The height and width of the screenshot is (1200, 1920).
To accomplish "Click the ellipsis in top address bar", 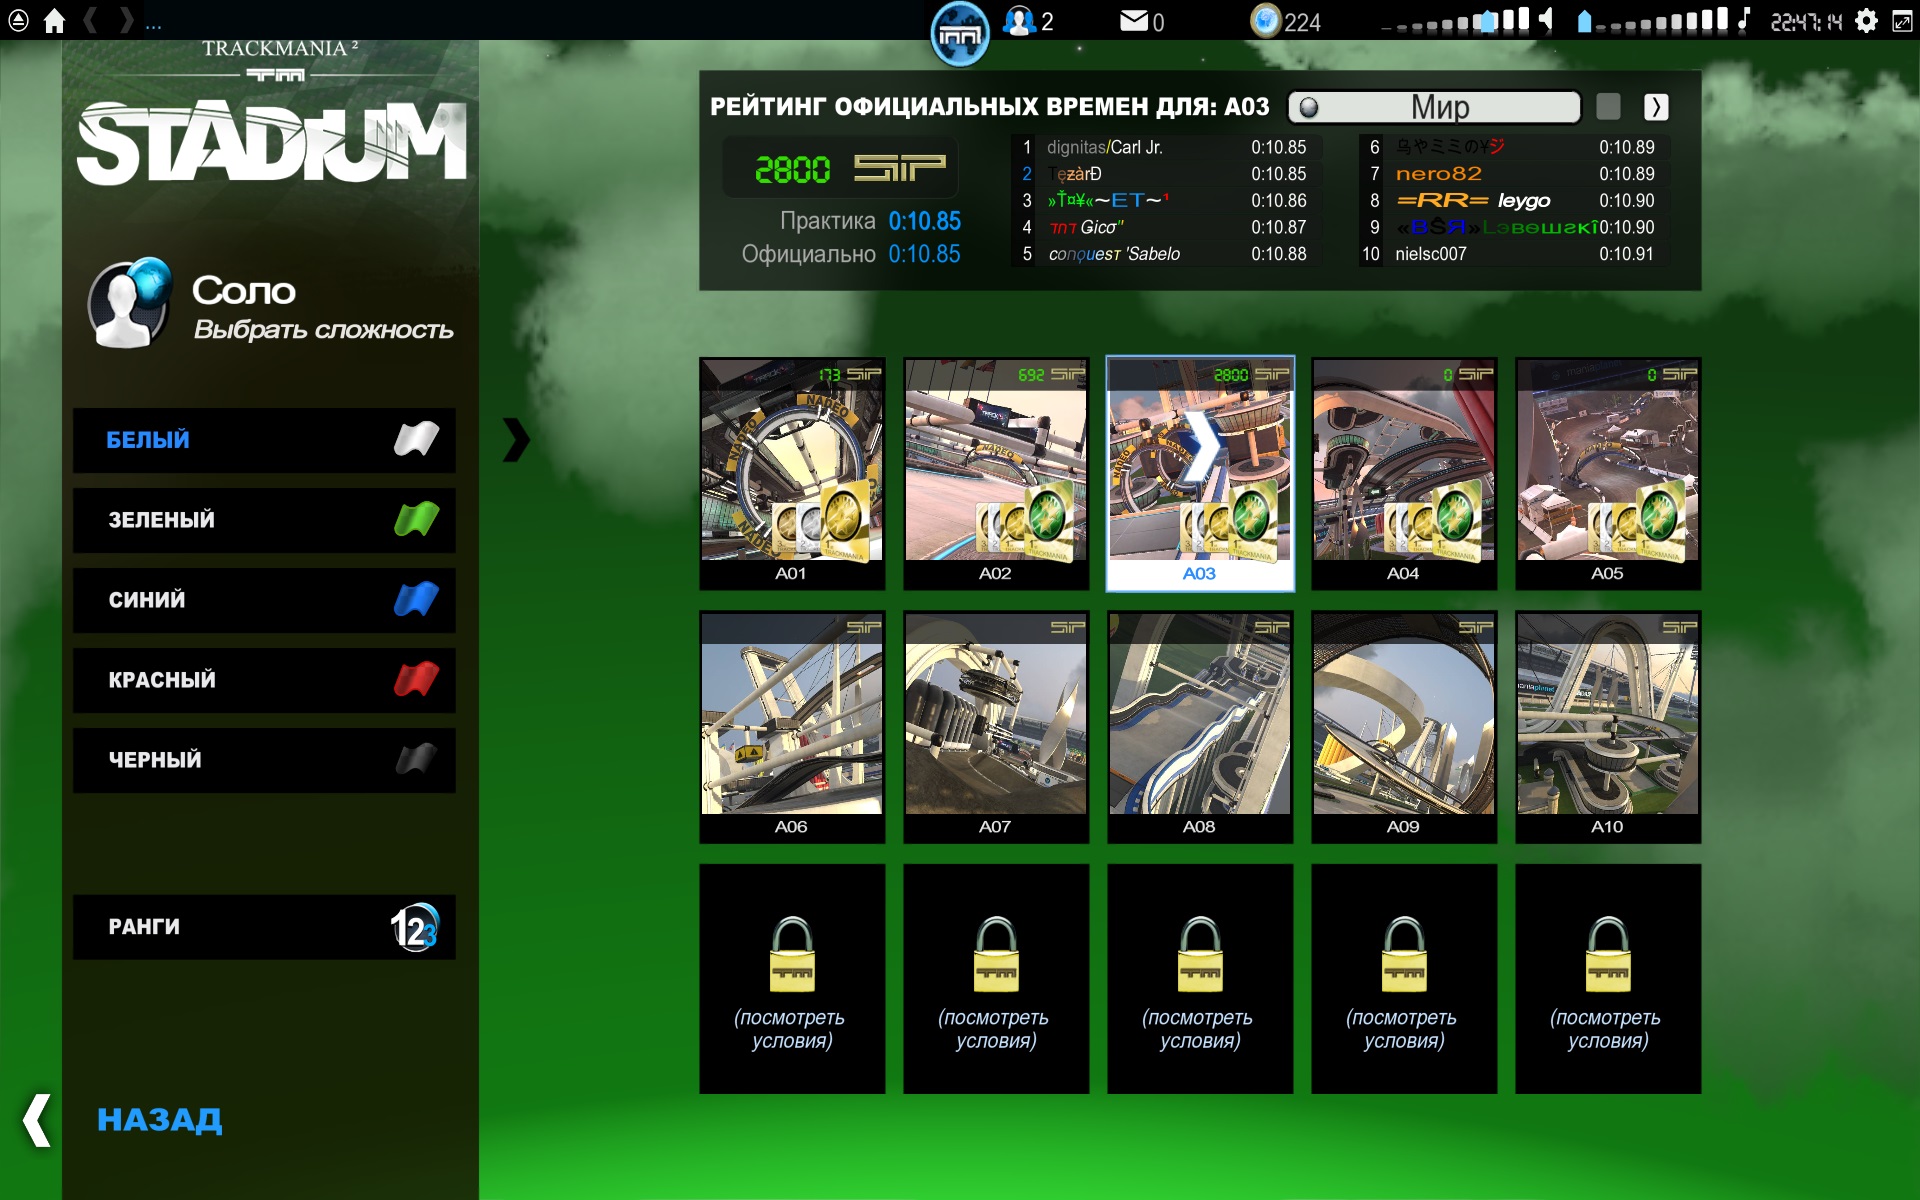I will (x=153, y=26).
